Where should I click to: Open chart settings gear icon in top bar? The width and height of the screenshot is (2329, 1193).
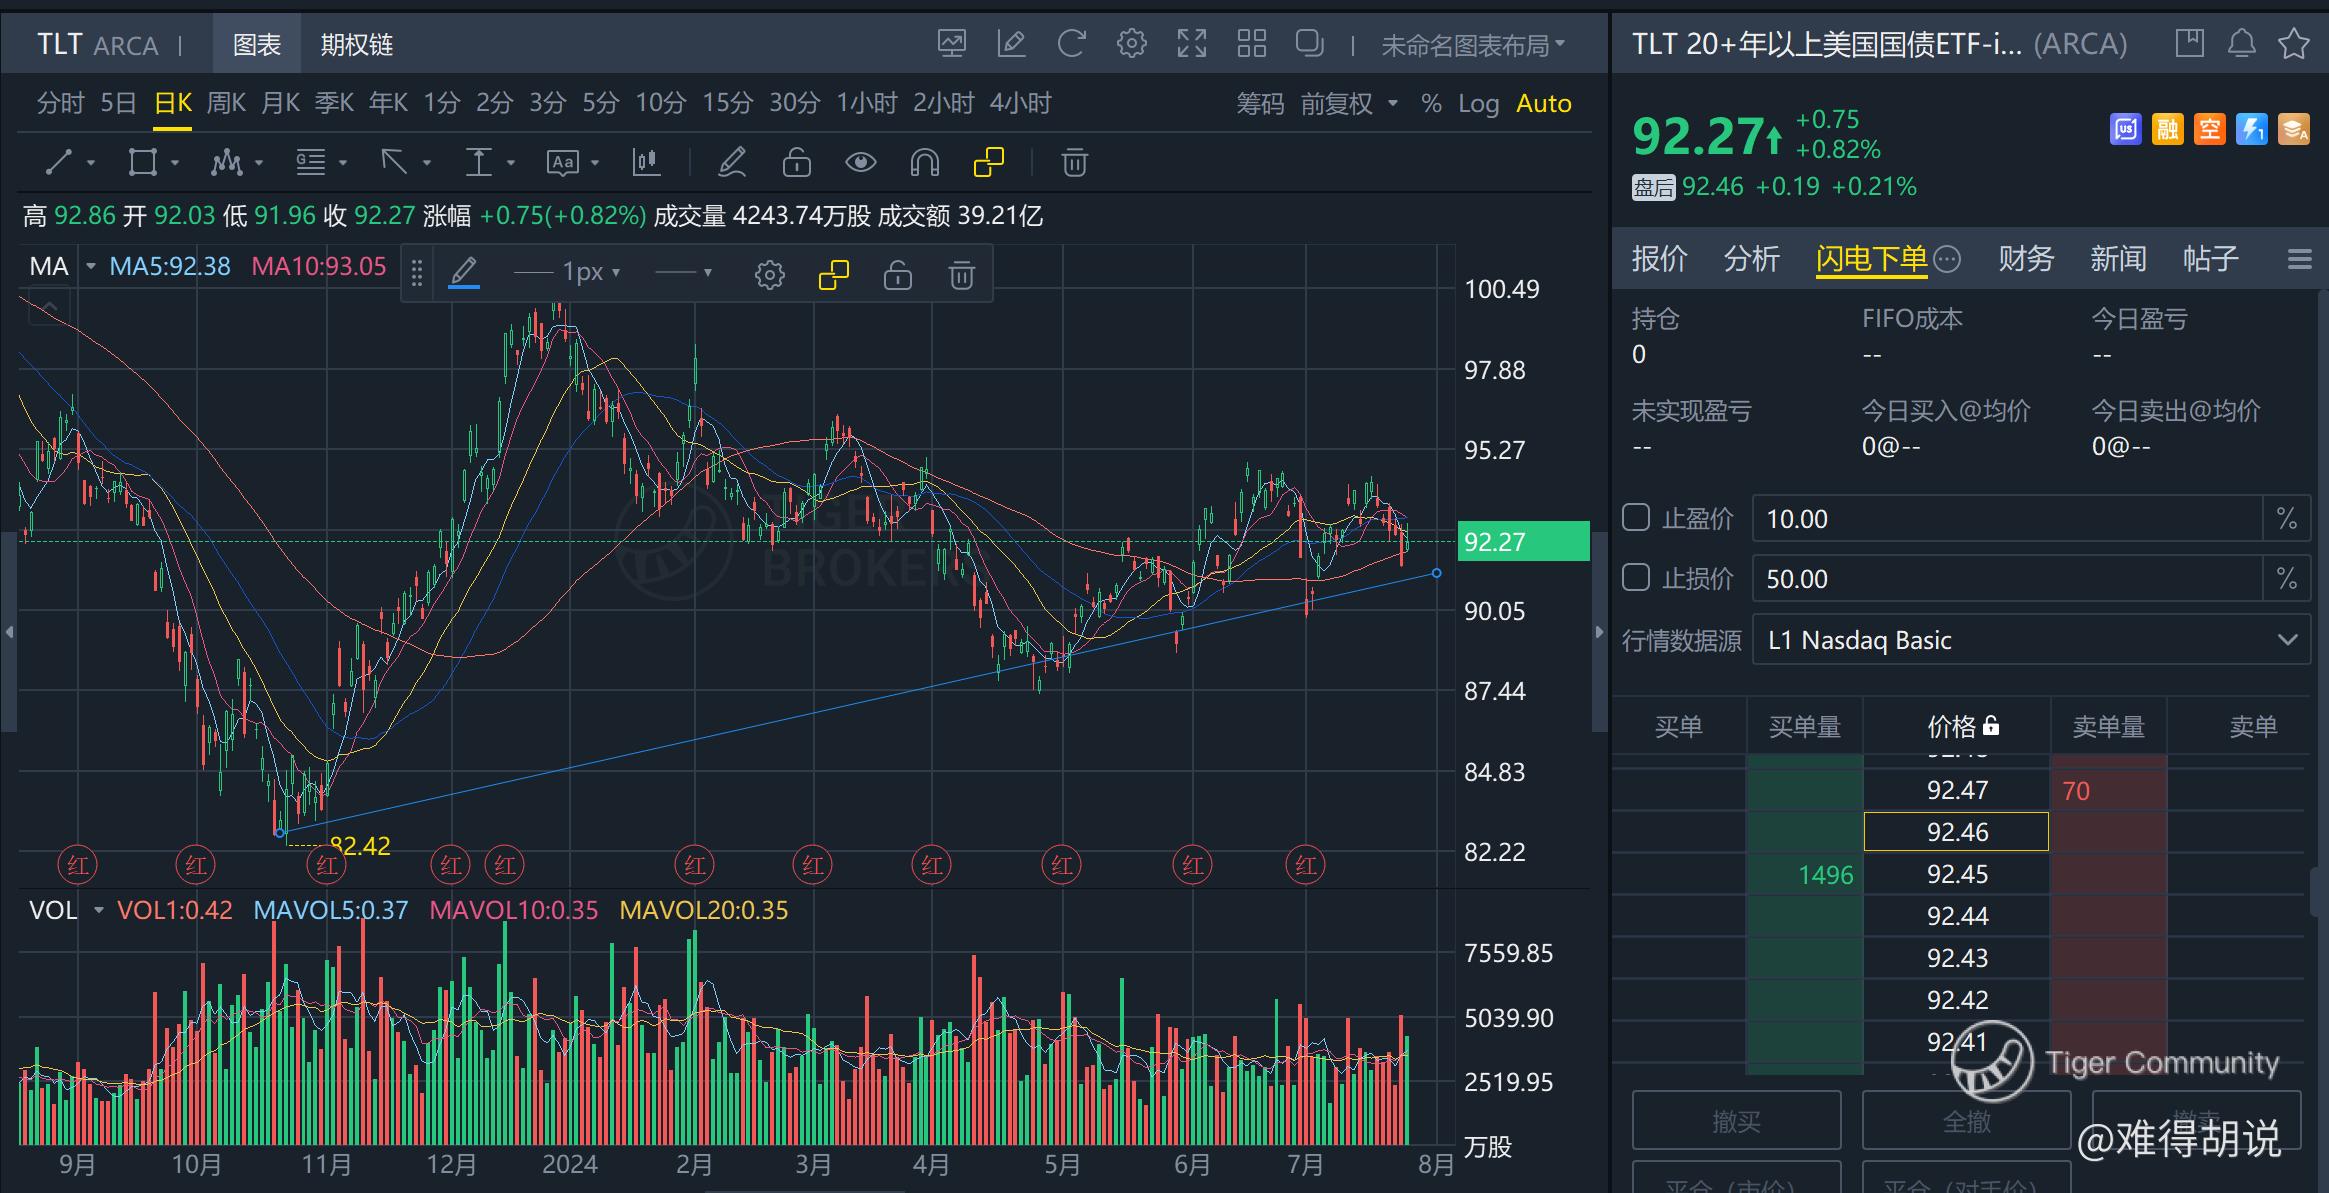pos(1131,44)
